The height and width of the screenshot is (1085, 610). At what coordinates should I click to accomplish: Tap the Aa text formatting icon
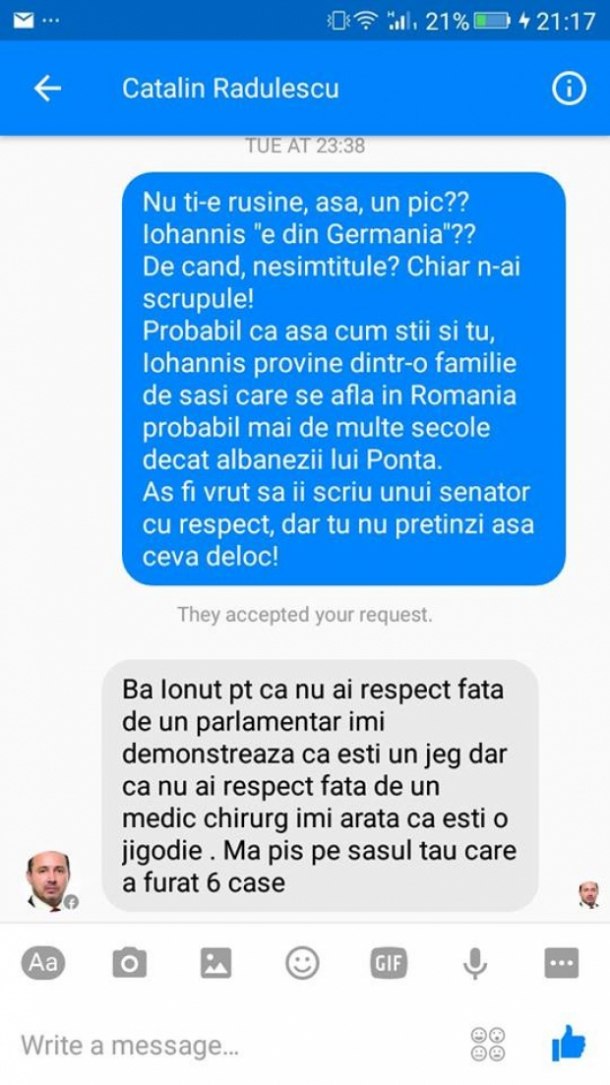pyautogui.click(x=43, y=963)
